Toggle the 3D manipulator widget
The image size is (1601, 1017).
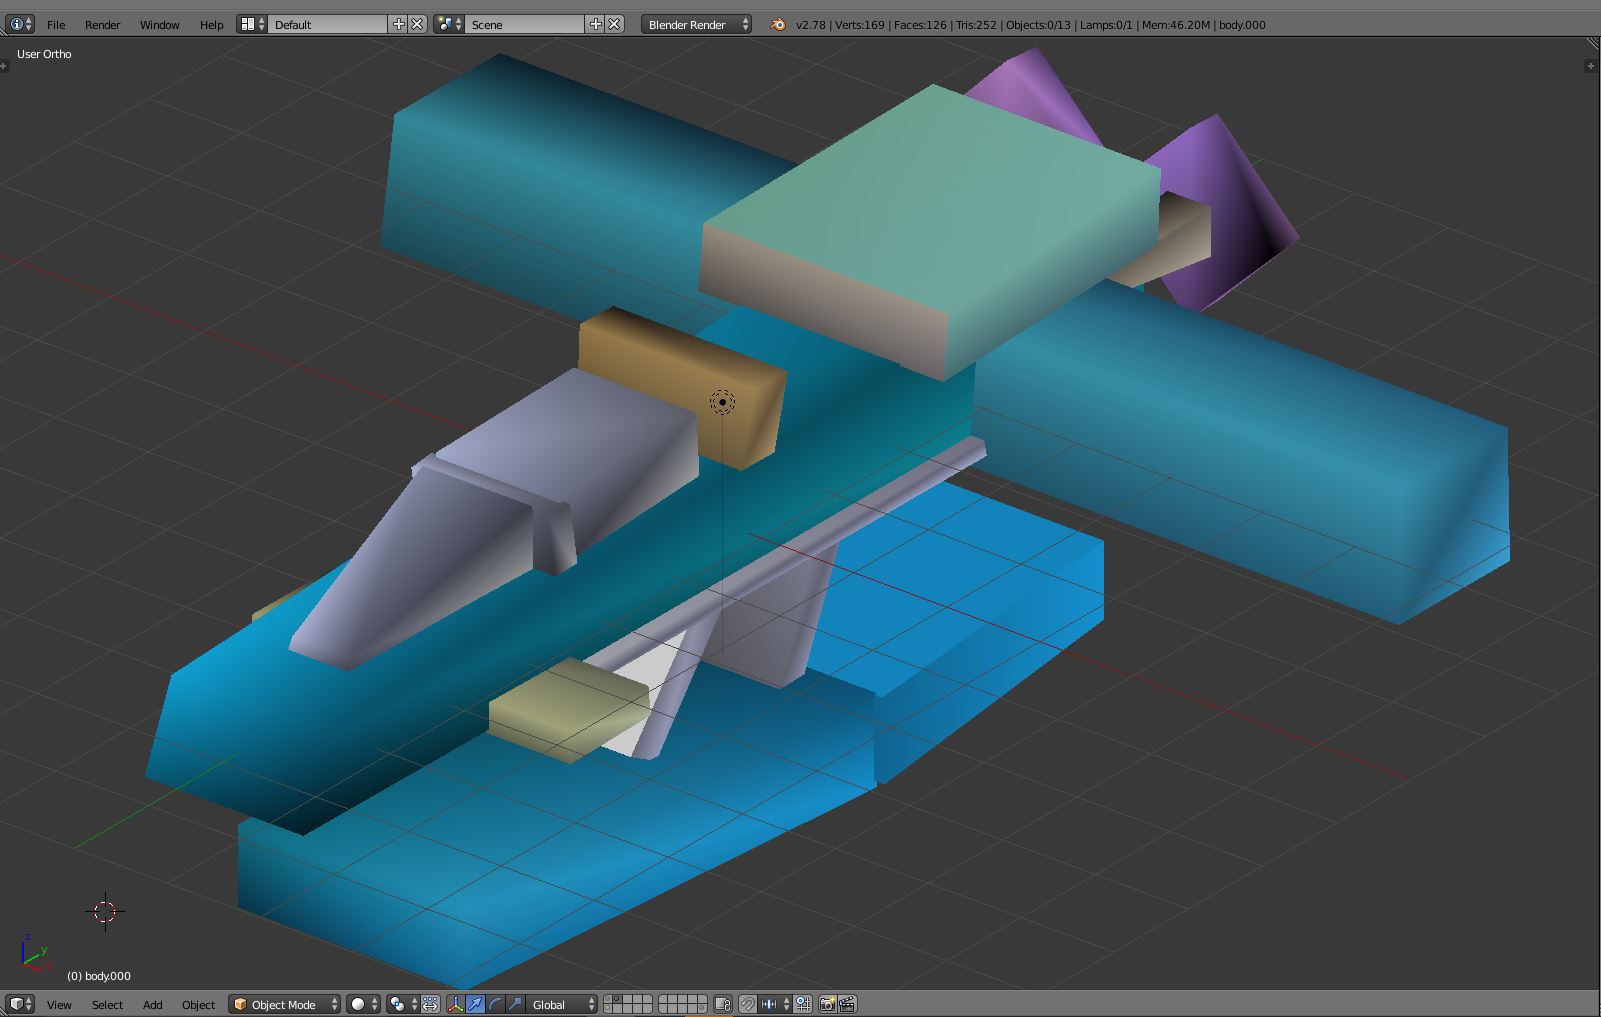[x=456, y=1004]
